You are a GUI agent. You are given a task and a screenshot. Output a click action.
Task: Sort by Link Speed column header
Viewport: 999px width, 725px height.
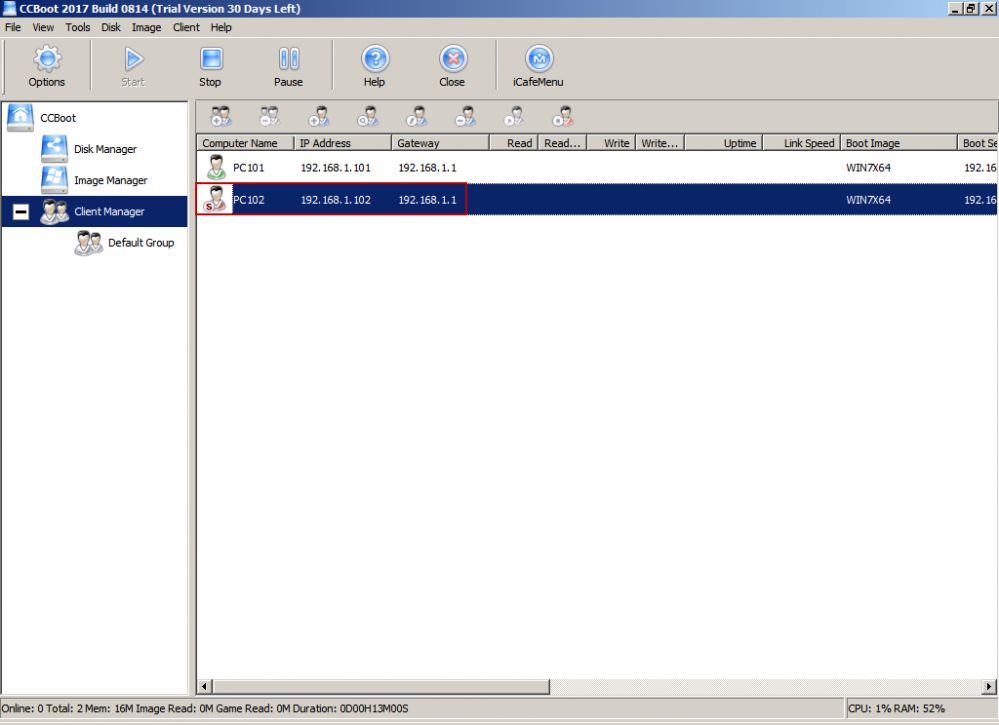[x=802, y=143]
